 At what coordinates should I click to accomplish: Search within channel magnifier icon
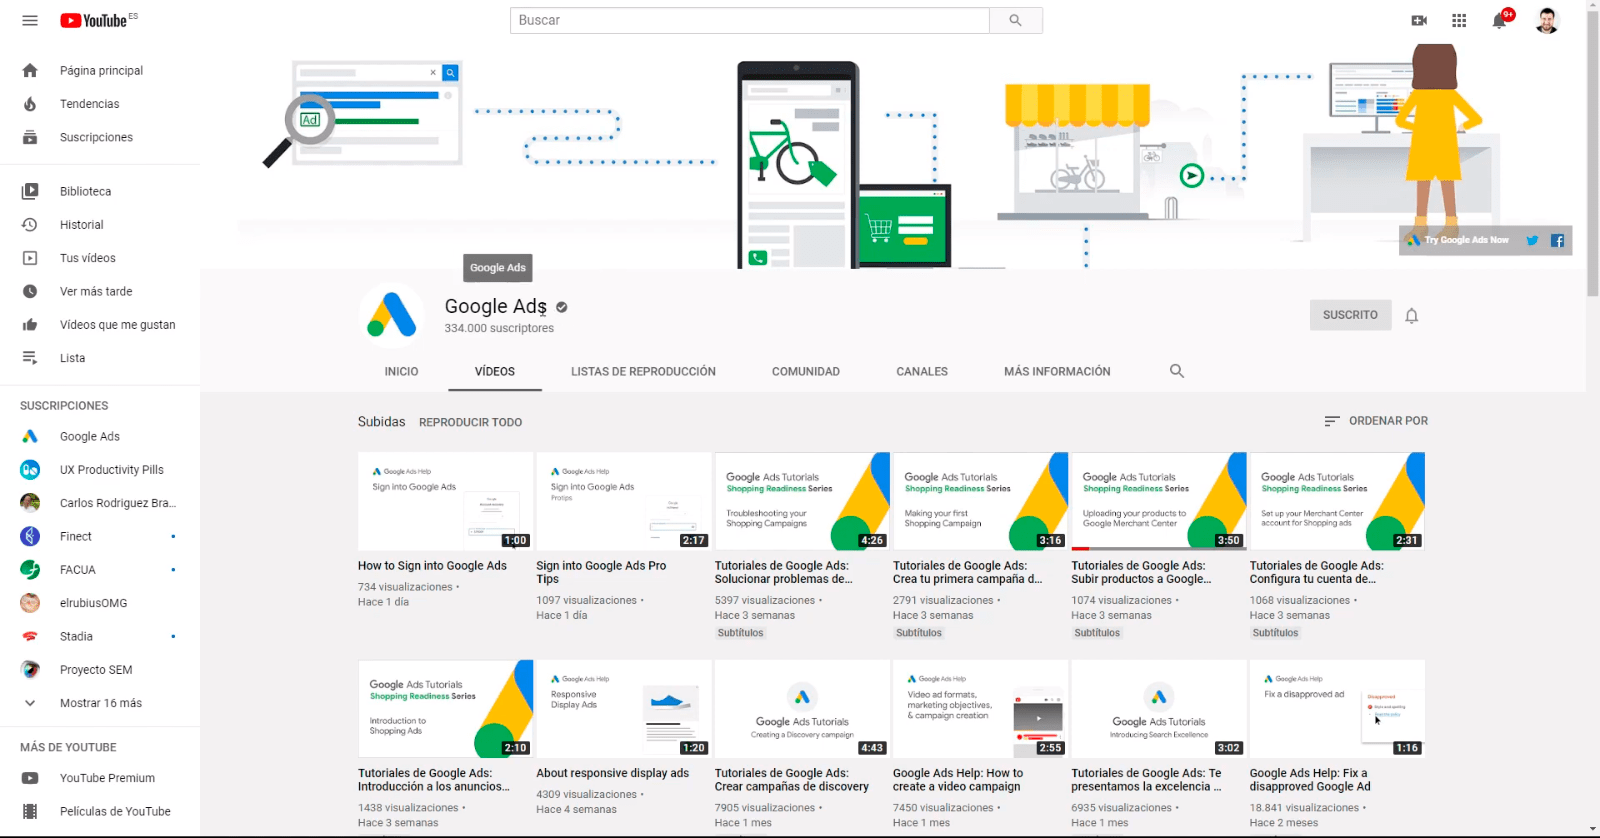tap(1177, 371)
